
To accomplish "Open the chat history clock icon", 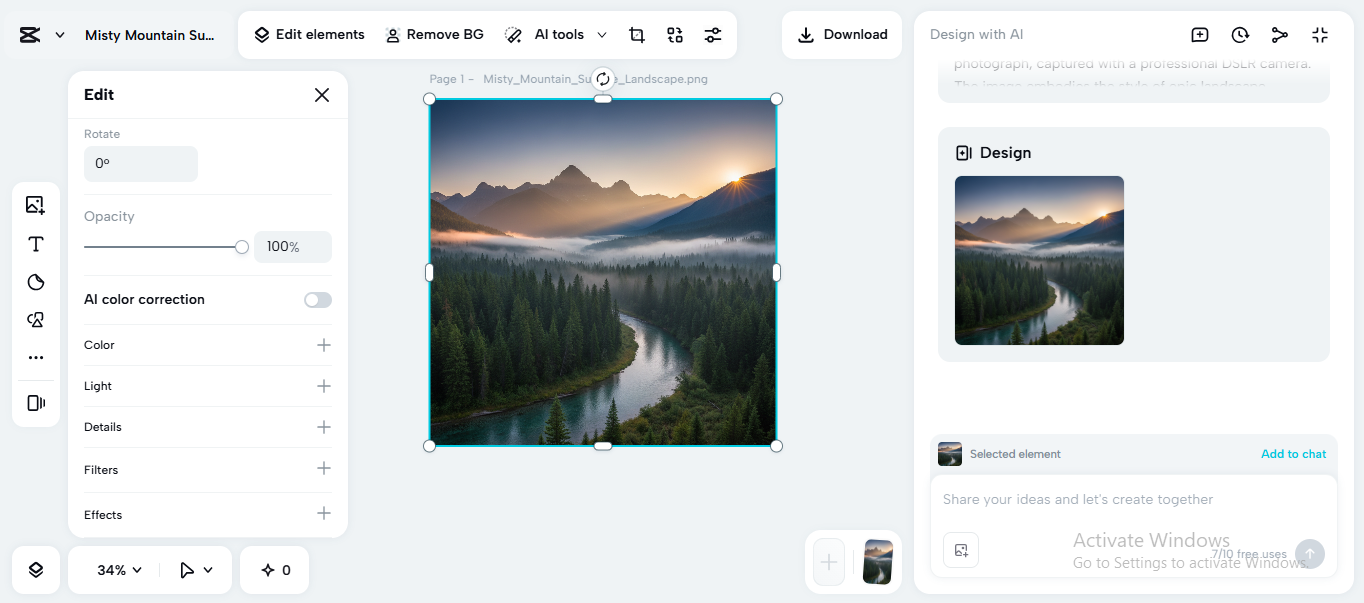I will click(x=1240, y=35).
